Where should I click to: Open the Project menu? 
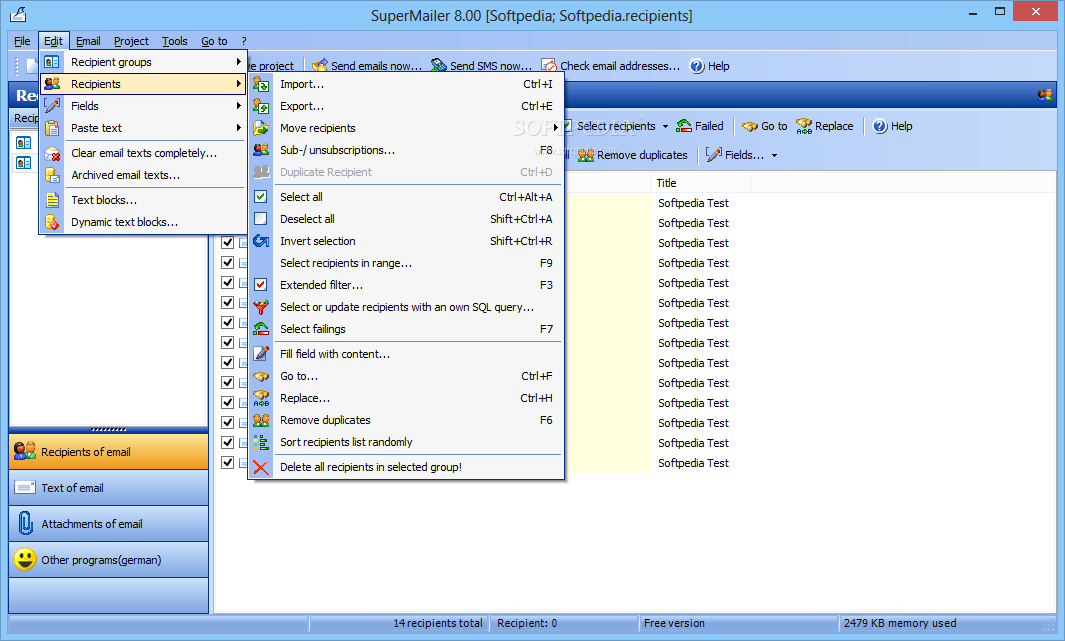tap(131, 41)
